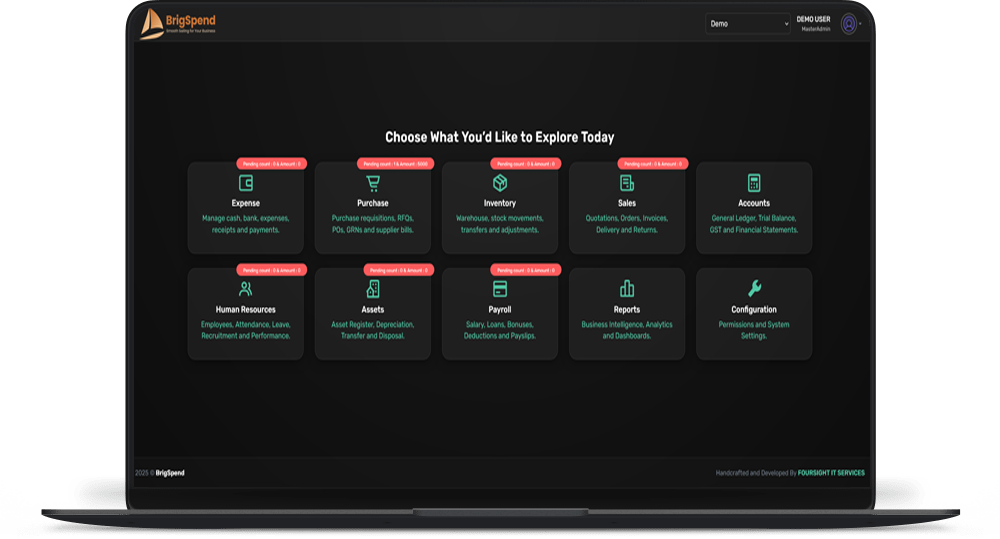Image resolution: width=1000 pixels, height=539 pixels.
Task: Click the BrigSpend sailboat logo
Action: tap(152, 24)
